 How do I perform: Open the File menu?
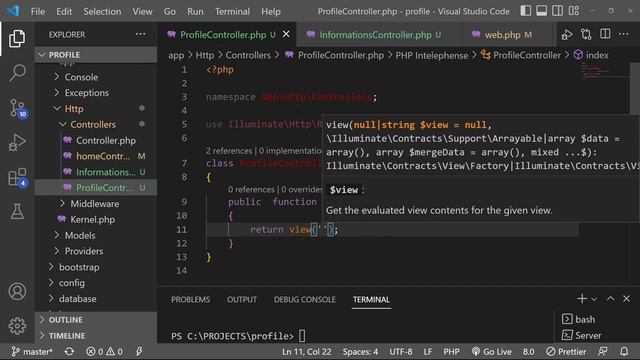click(x=38, y=11)
